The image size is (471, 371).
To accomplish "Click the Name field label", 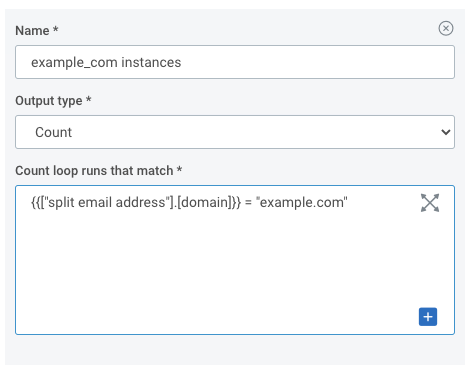I will point(32,31).
